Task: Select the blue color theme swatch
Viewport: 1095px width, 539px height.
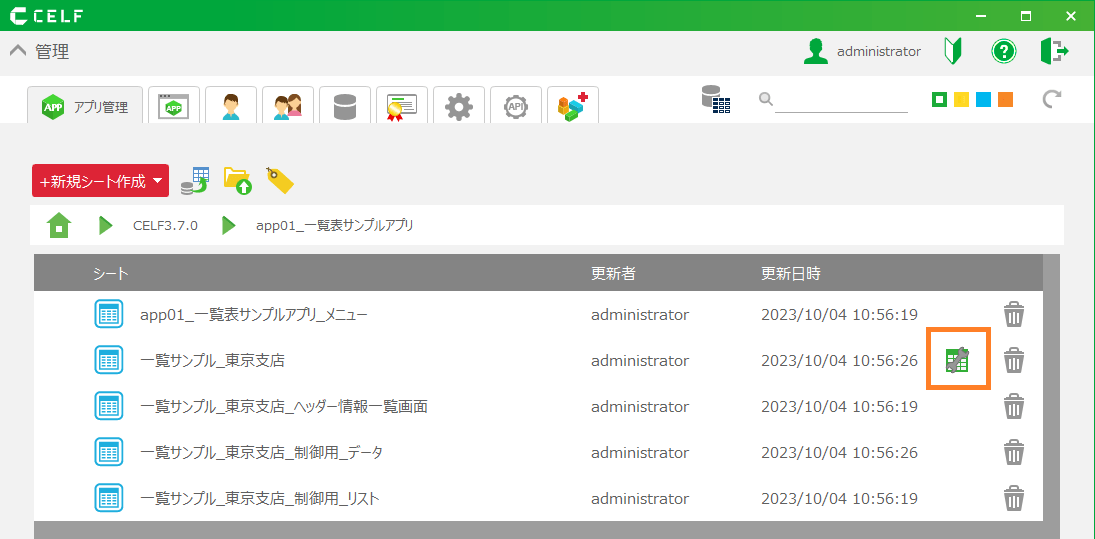Action: 983,100
